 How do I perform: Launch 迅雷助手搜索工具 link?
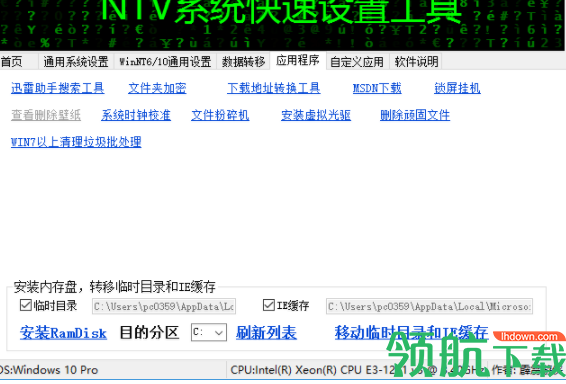pyautogui.click(x=58, y=88)
